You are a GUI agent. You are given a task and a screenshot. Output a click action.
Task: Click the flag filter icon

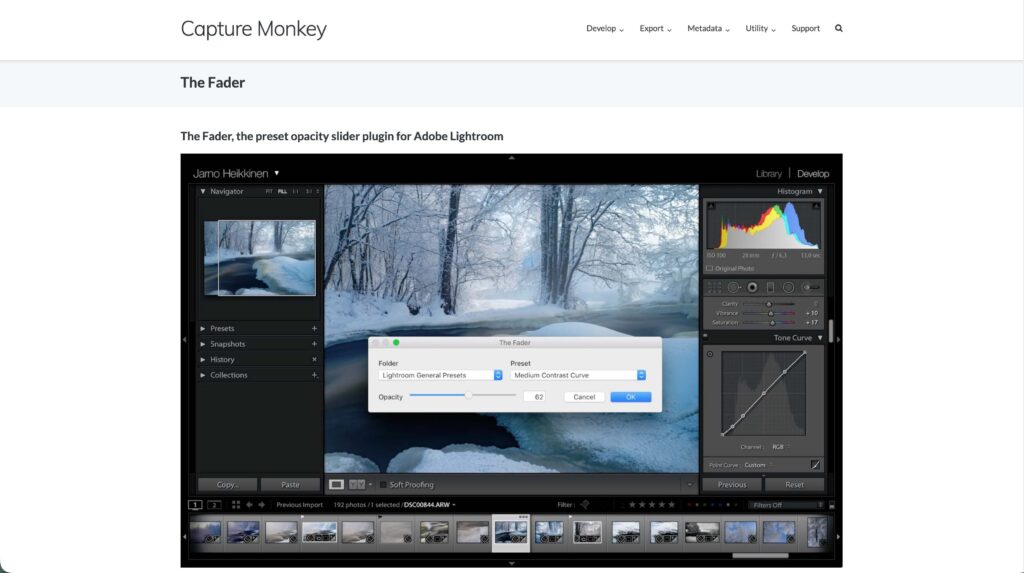point(585,504)
